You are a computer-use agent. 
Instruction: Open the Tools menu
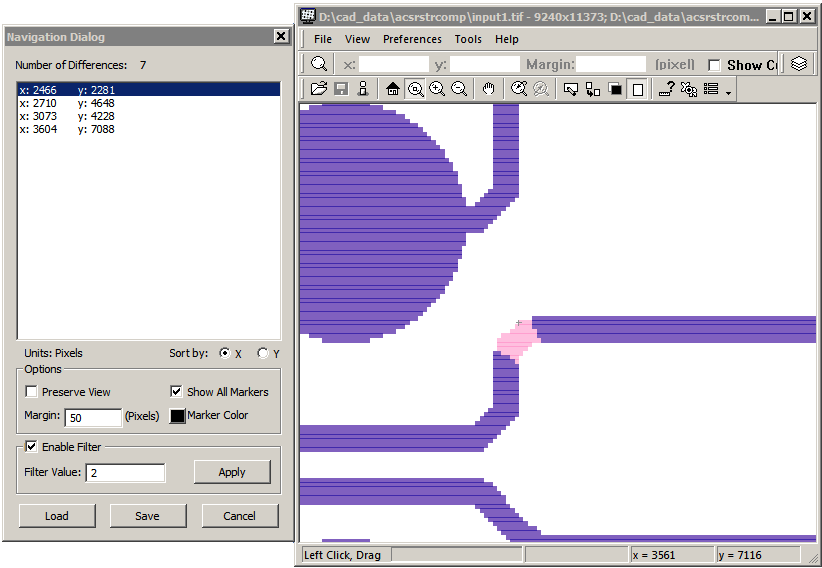tap(468, 39)
